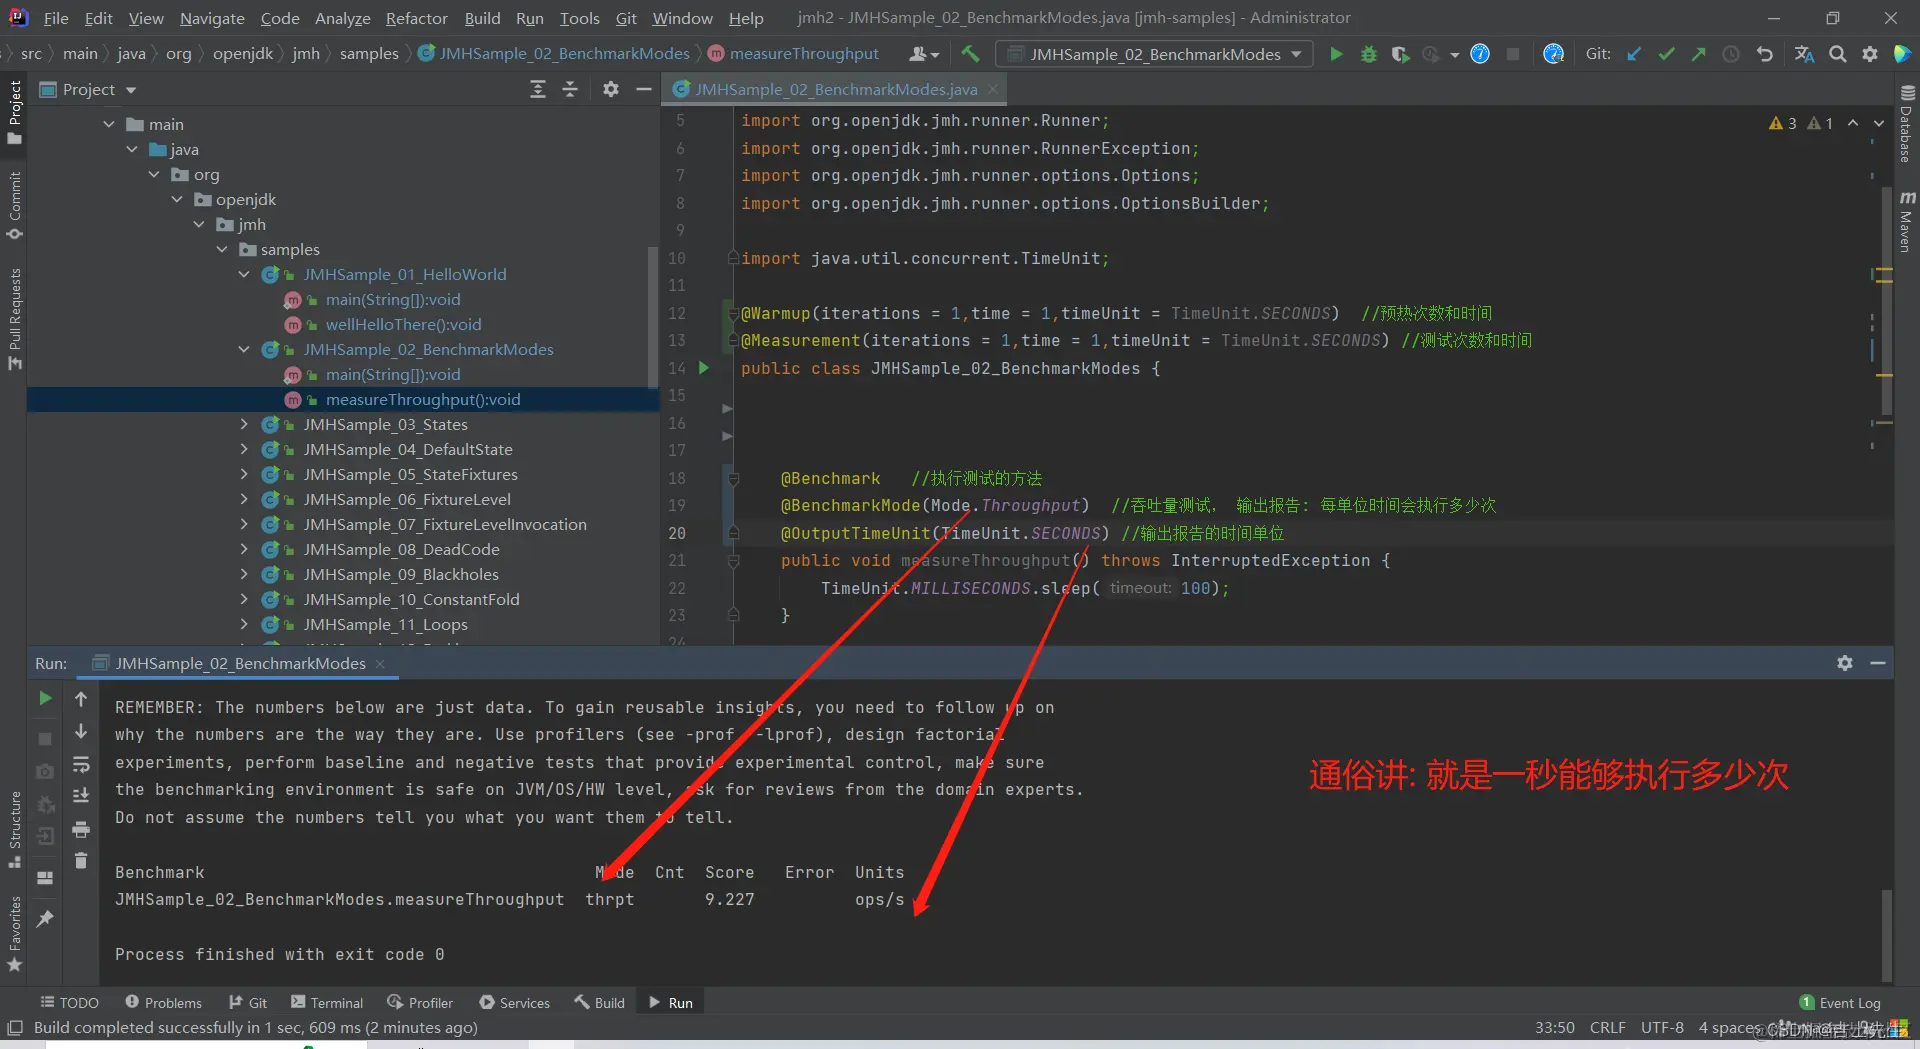The image size is (1920, 1049).
Task: Collapse all nodes in Project tree
Action: click(570, 89)
